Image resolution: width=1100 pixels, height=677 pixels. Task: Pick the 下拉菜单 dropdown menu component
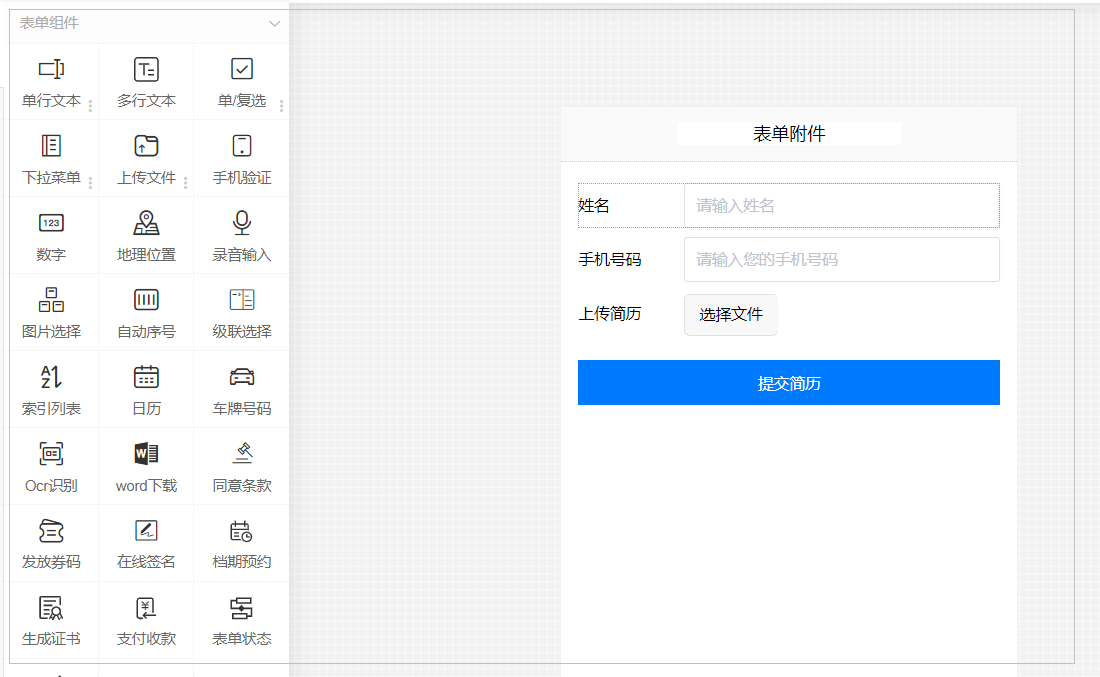[x=51, y=159]
